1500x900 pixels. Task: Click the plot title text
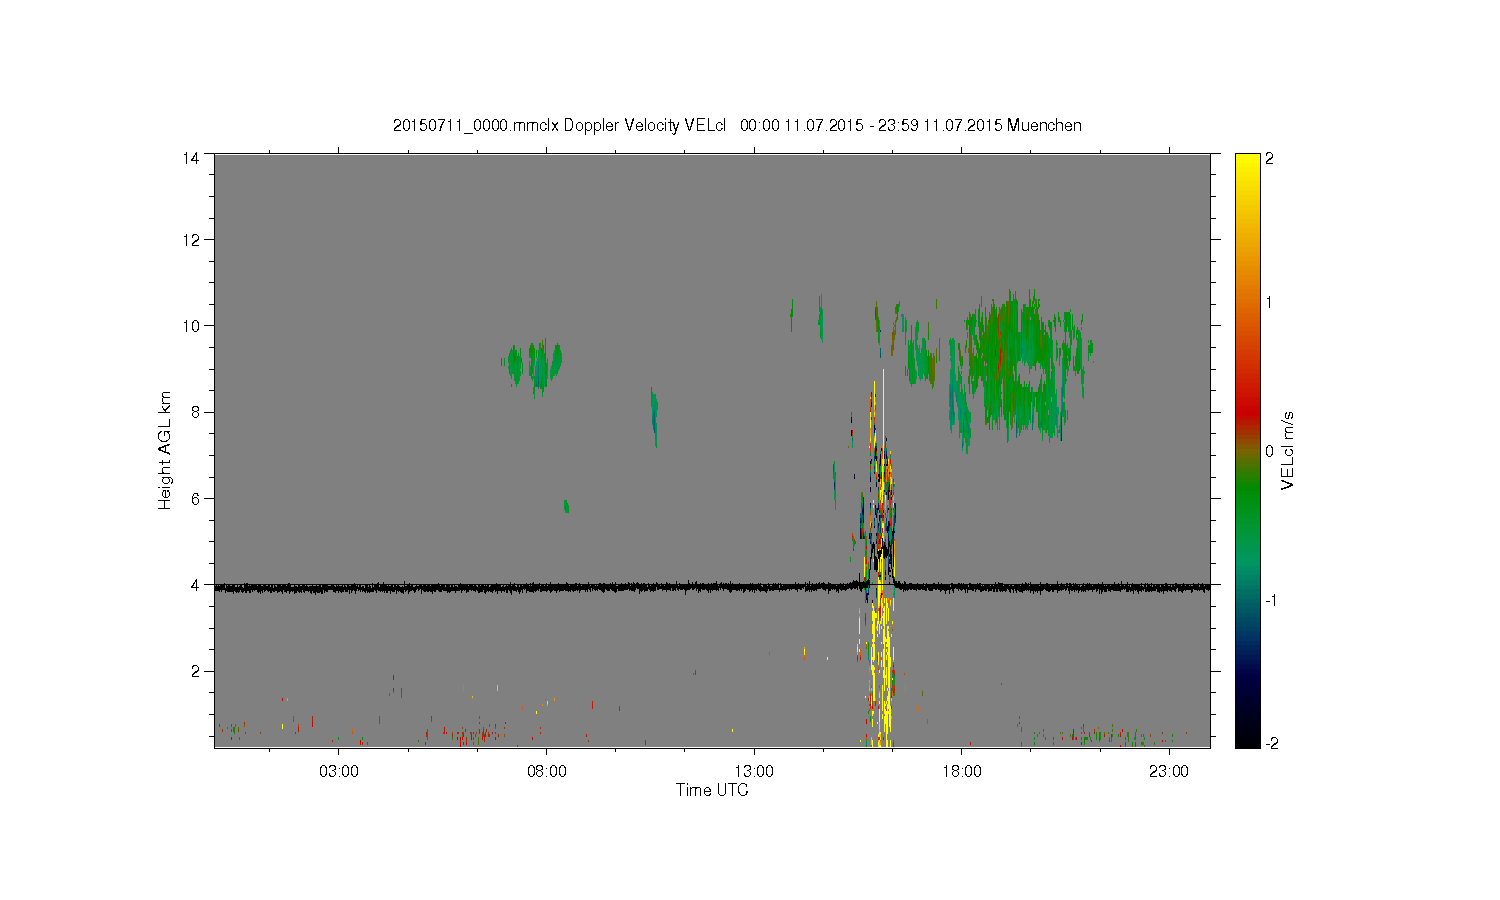[737, 125]
